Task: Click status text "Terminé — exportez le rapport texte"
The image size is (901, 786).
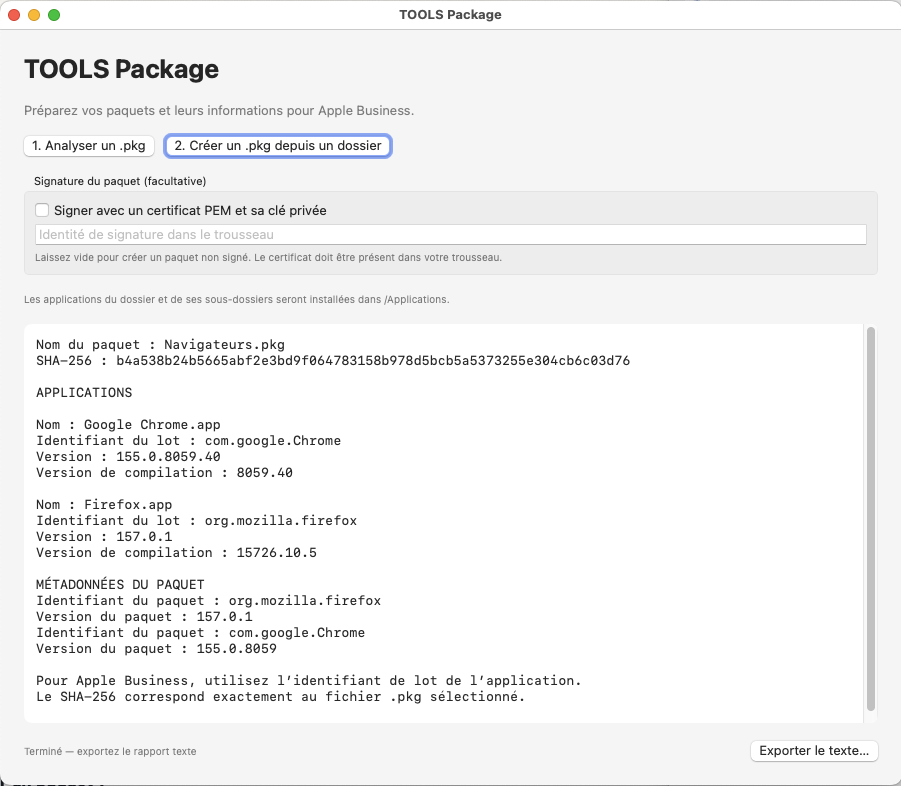Action: click(110, 752)
